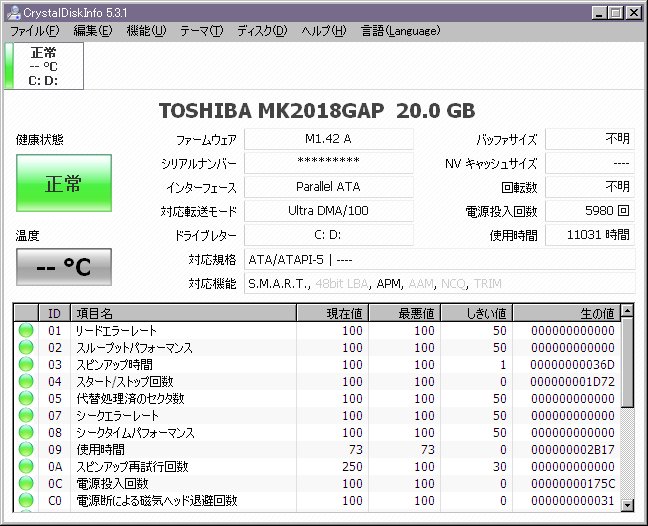Click the ID column header
648x526 pixels.
pyautogui.click(x=55, y=313)
